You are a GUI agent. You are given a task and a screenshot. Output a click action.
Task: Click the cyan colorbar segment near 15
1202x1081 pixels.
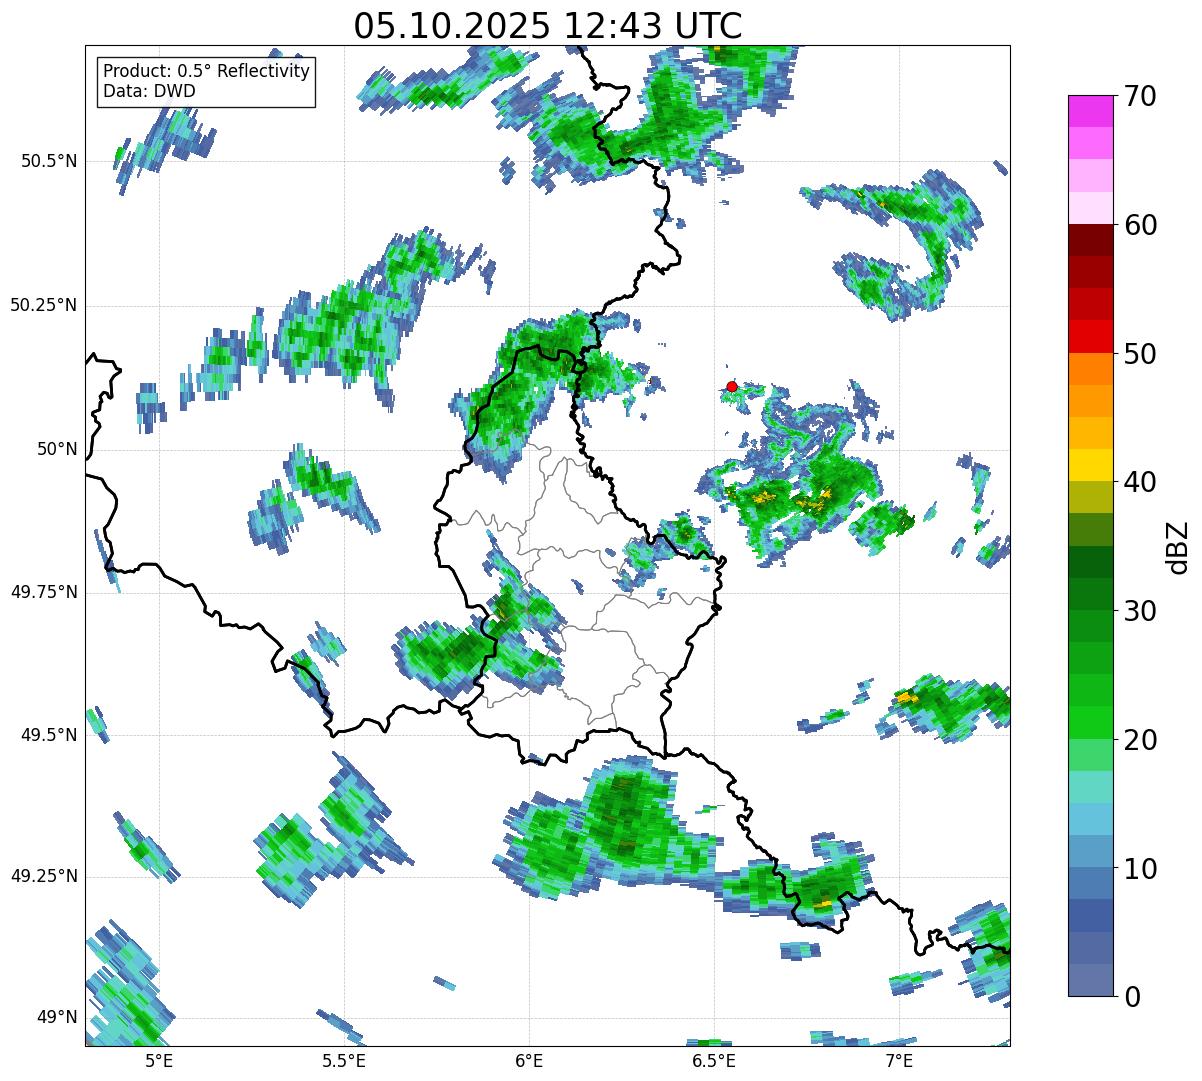1090,819
